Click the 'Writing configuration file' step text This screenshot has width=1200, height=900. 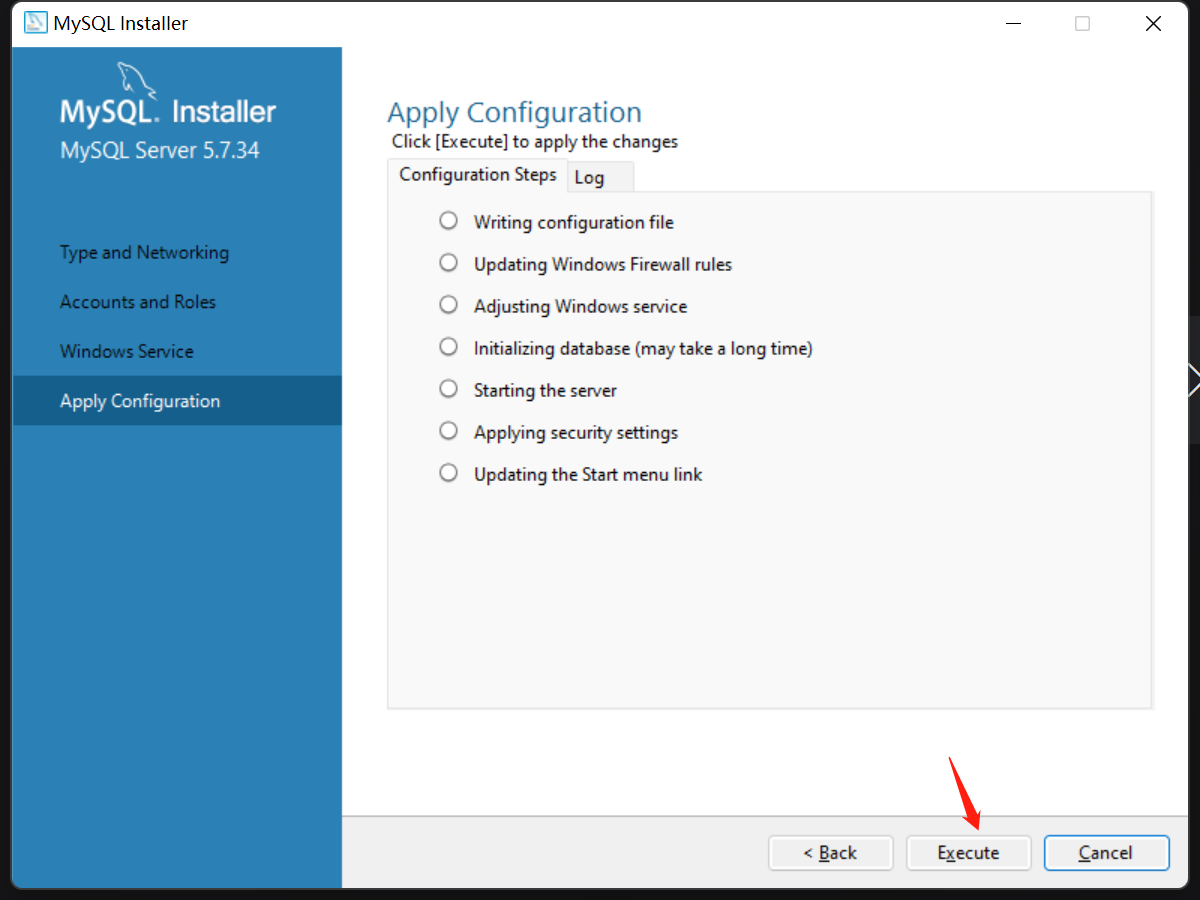(x=574, y=223)
